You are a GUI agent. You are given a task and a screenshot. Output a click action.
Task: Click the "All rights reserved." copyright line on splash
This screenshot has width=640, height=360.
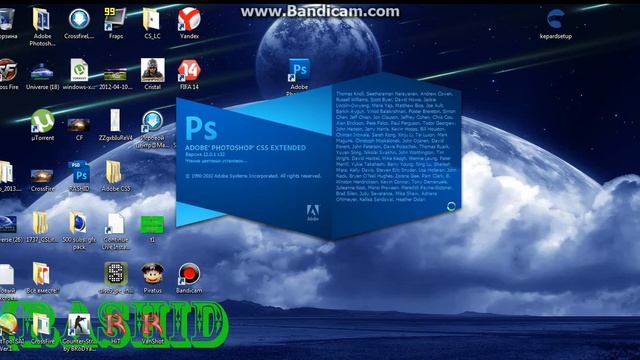(x=300, y=176)
